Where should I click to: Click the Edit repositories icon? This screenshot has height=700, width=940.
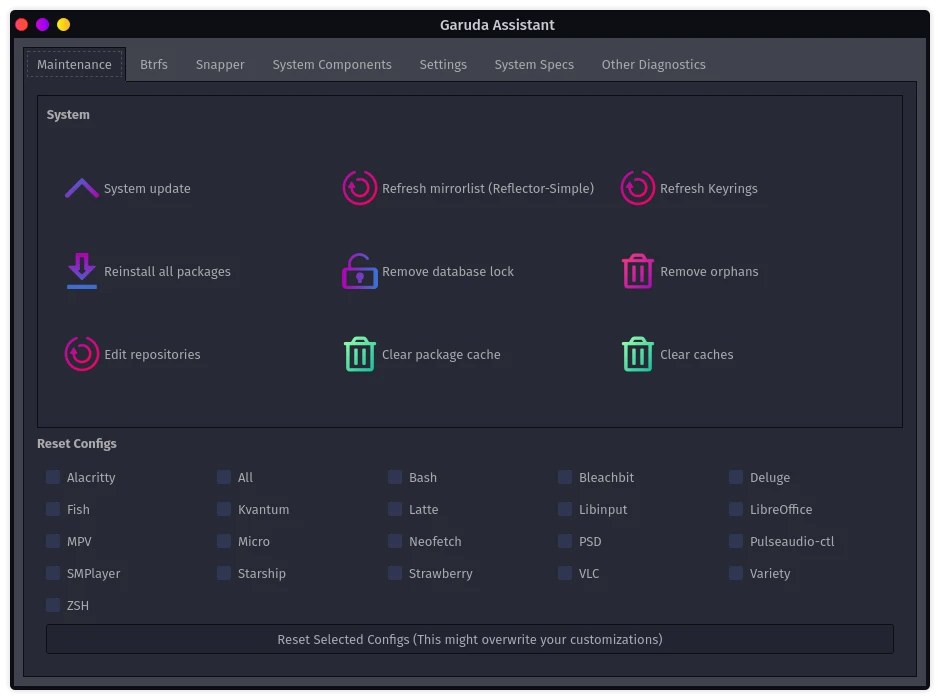pyautogui.click(x=82, y=354)
